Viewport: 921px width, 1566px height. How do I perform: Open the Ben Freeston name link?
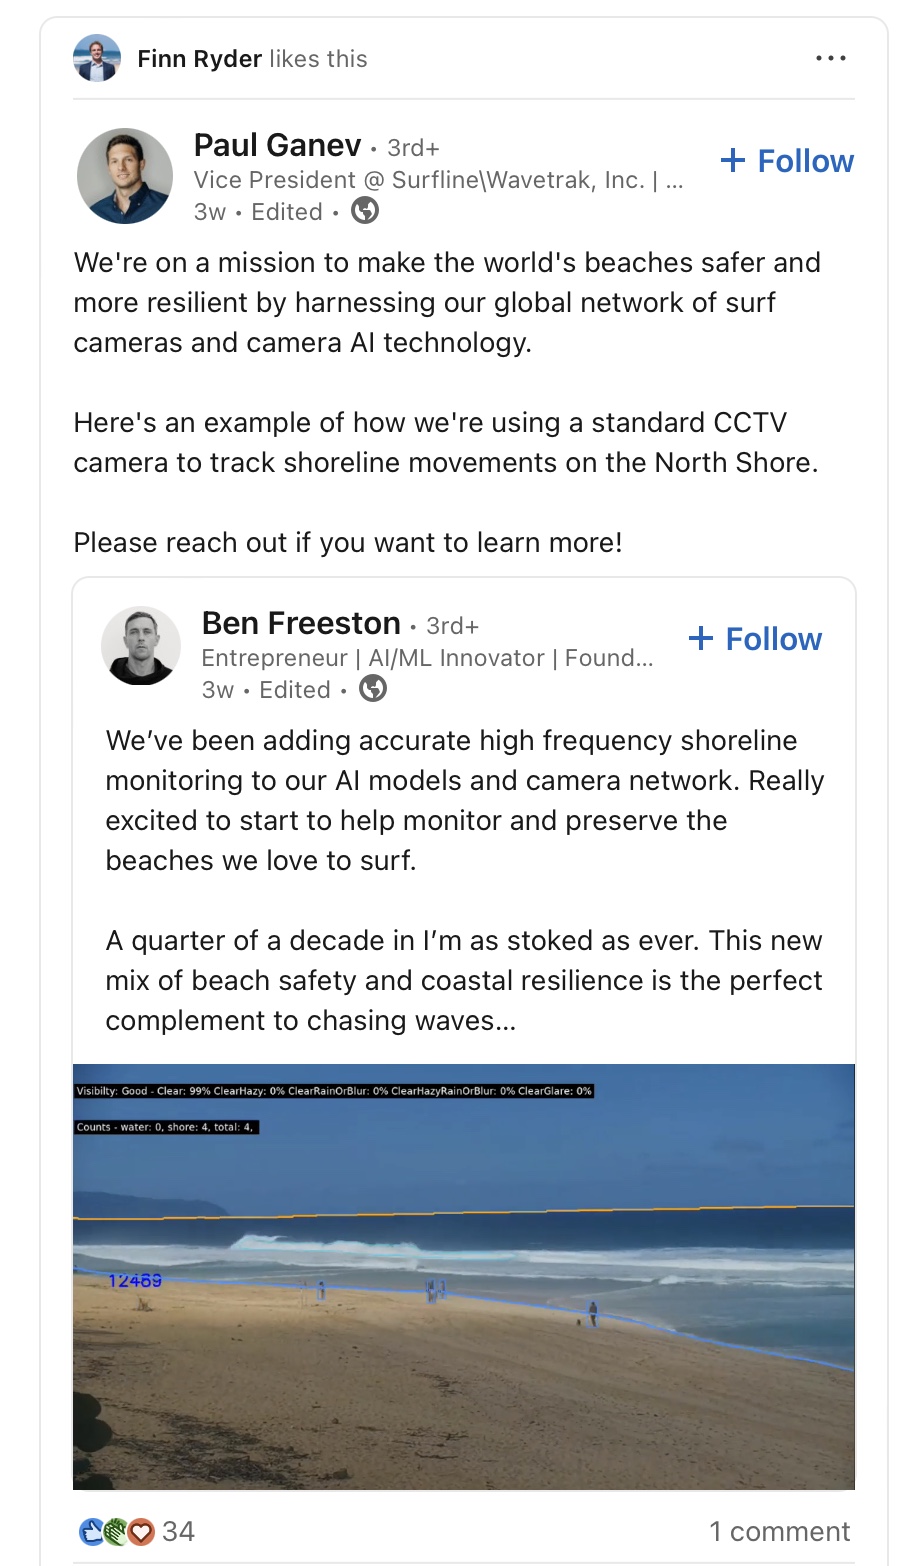pos(301,624)
